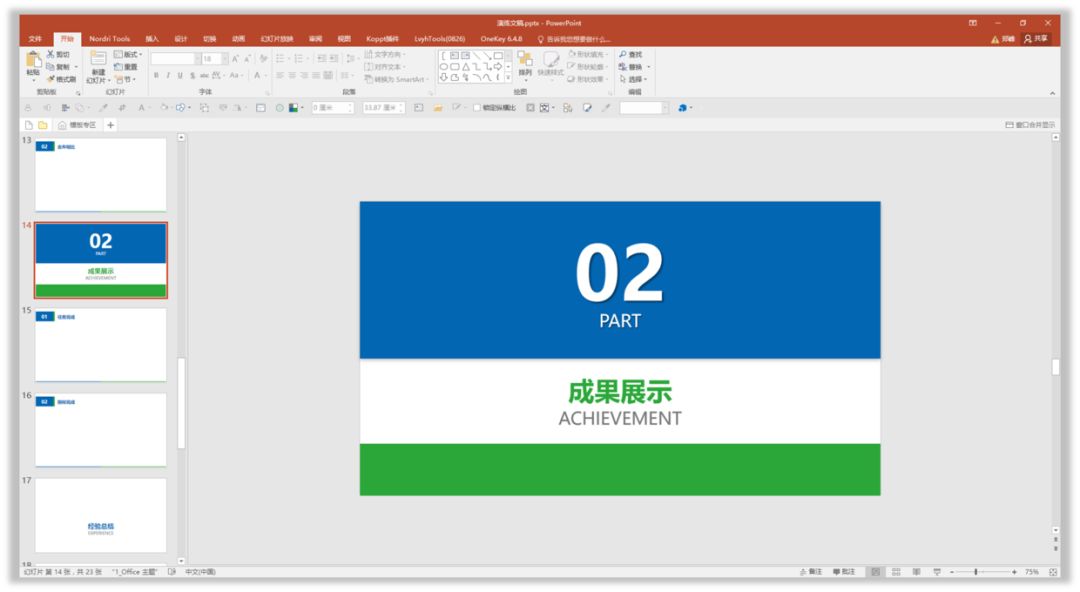Switch to Reading view icon
The width and height of the screenshot is (1080, 592).
917,572
